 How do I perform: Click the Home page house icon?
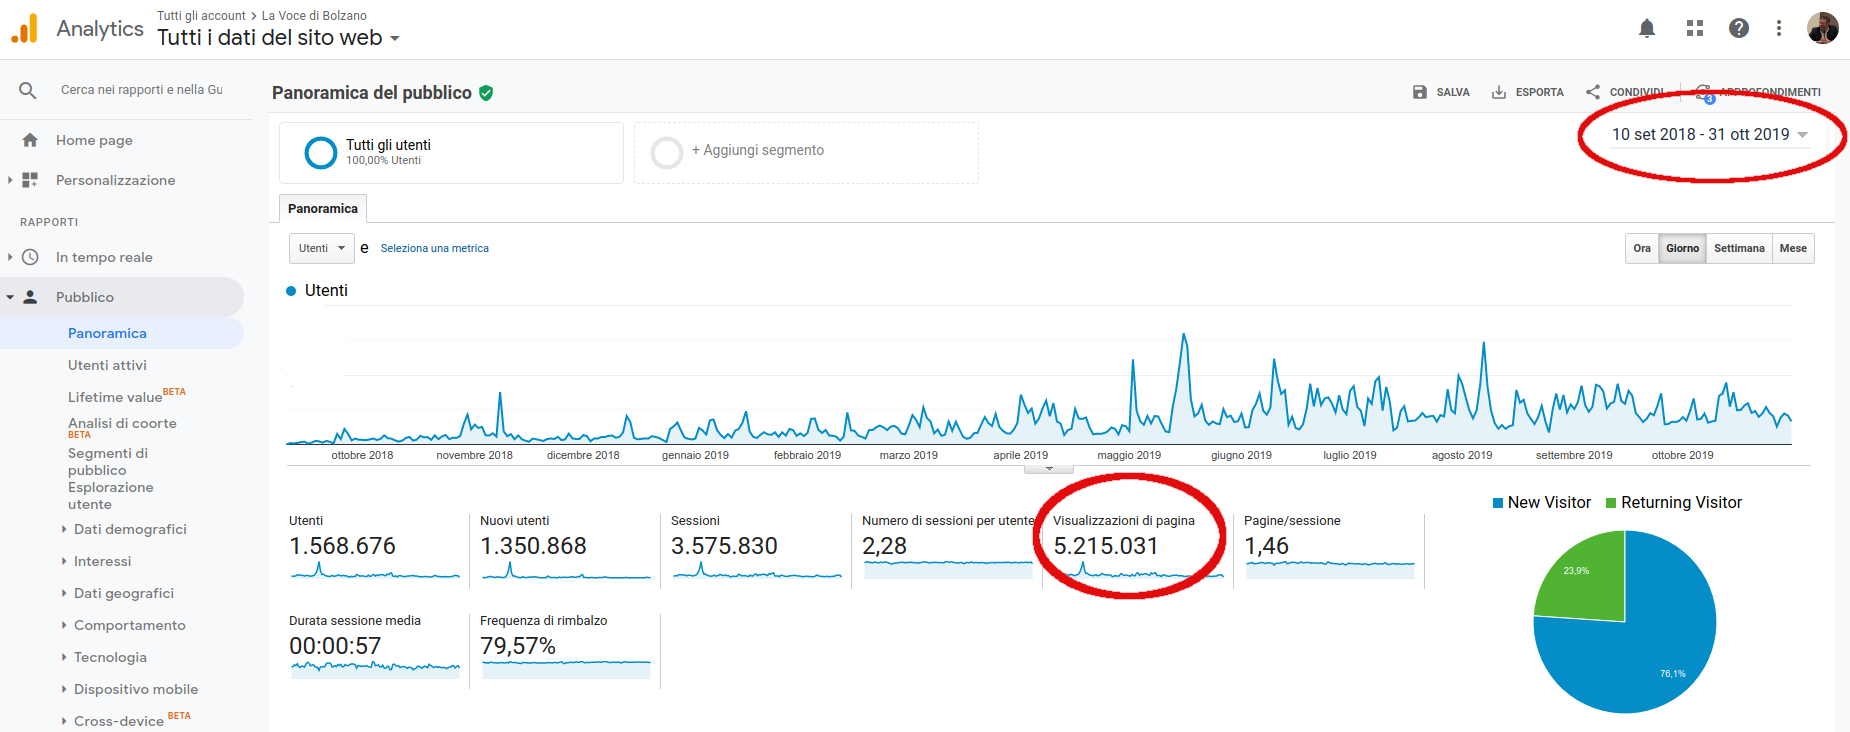pyautogui.click(x=30, y=140)
